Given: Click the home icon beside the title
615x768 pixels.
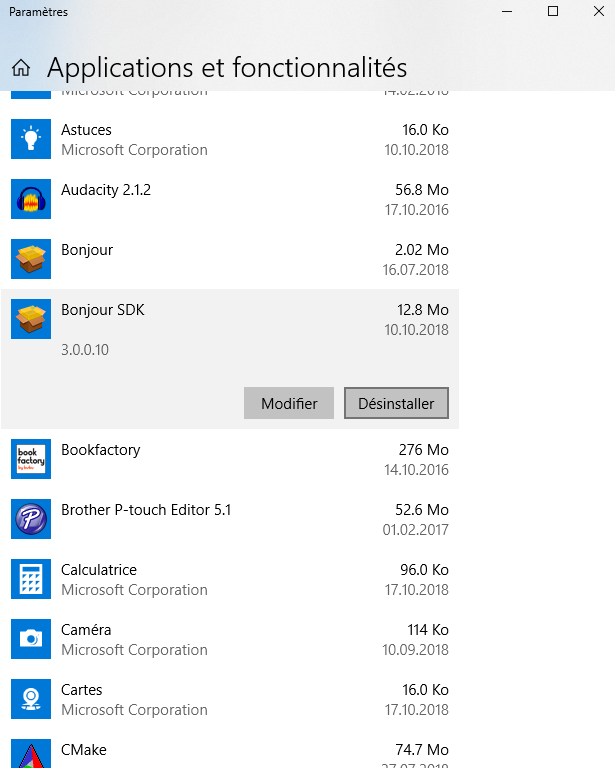Looking at the screenshot, I should pyautogui.click(x=21, y=68).
